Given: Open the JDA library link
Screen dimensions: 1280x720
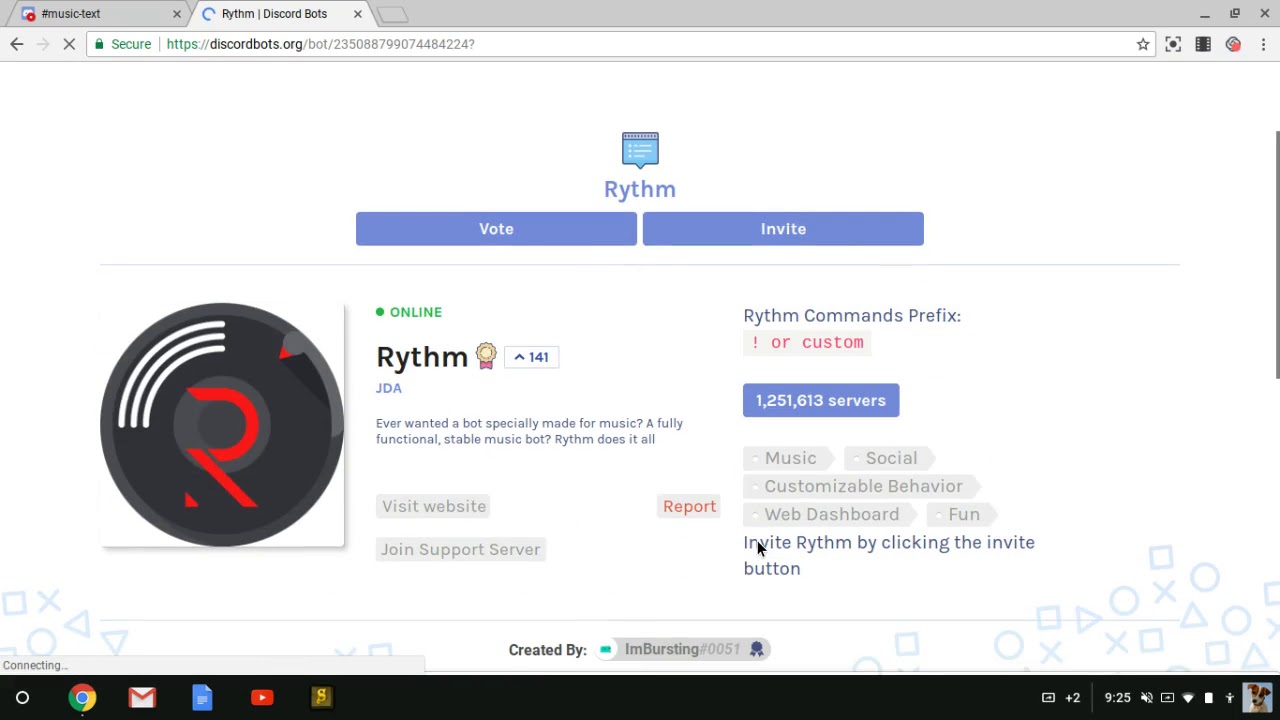Looking at the screenshot, I should (x=389, y=388).
